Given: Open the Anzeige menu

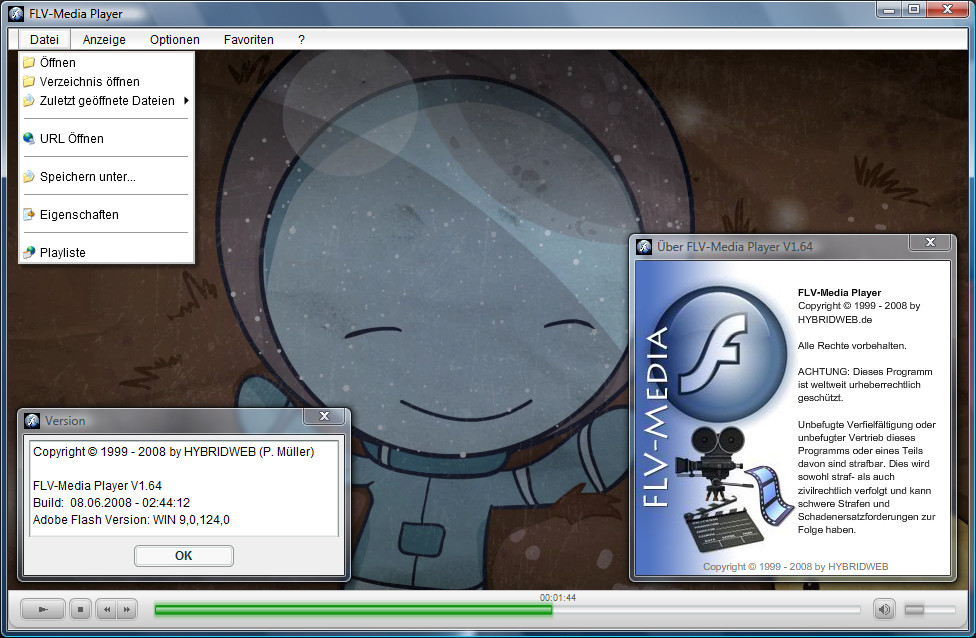Looking at the screenshot, I should (104, 40).
